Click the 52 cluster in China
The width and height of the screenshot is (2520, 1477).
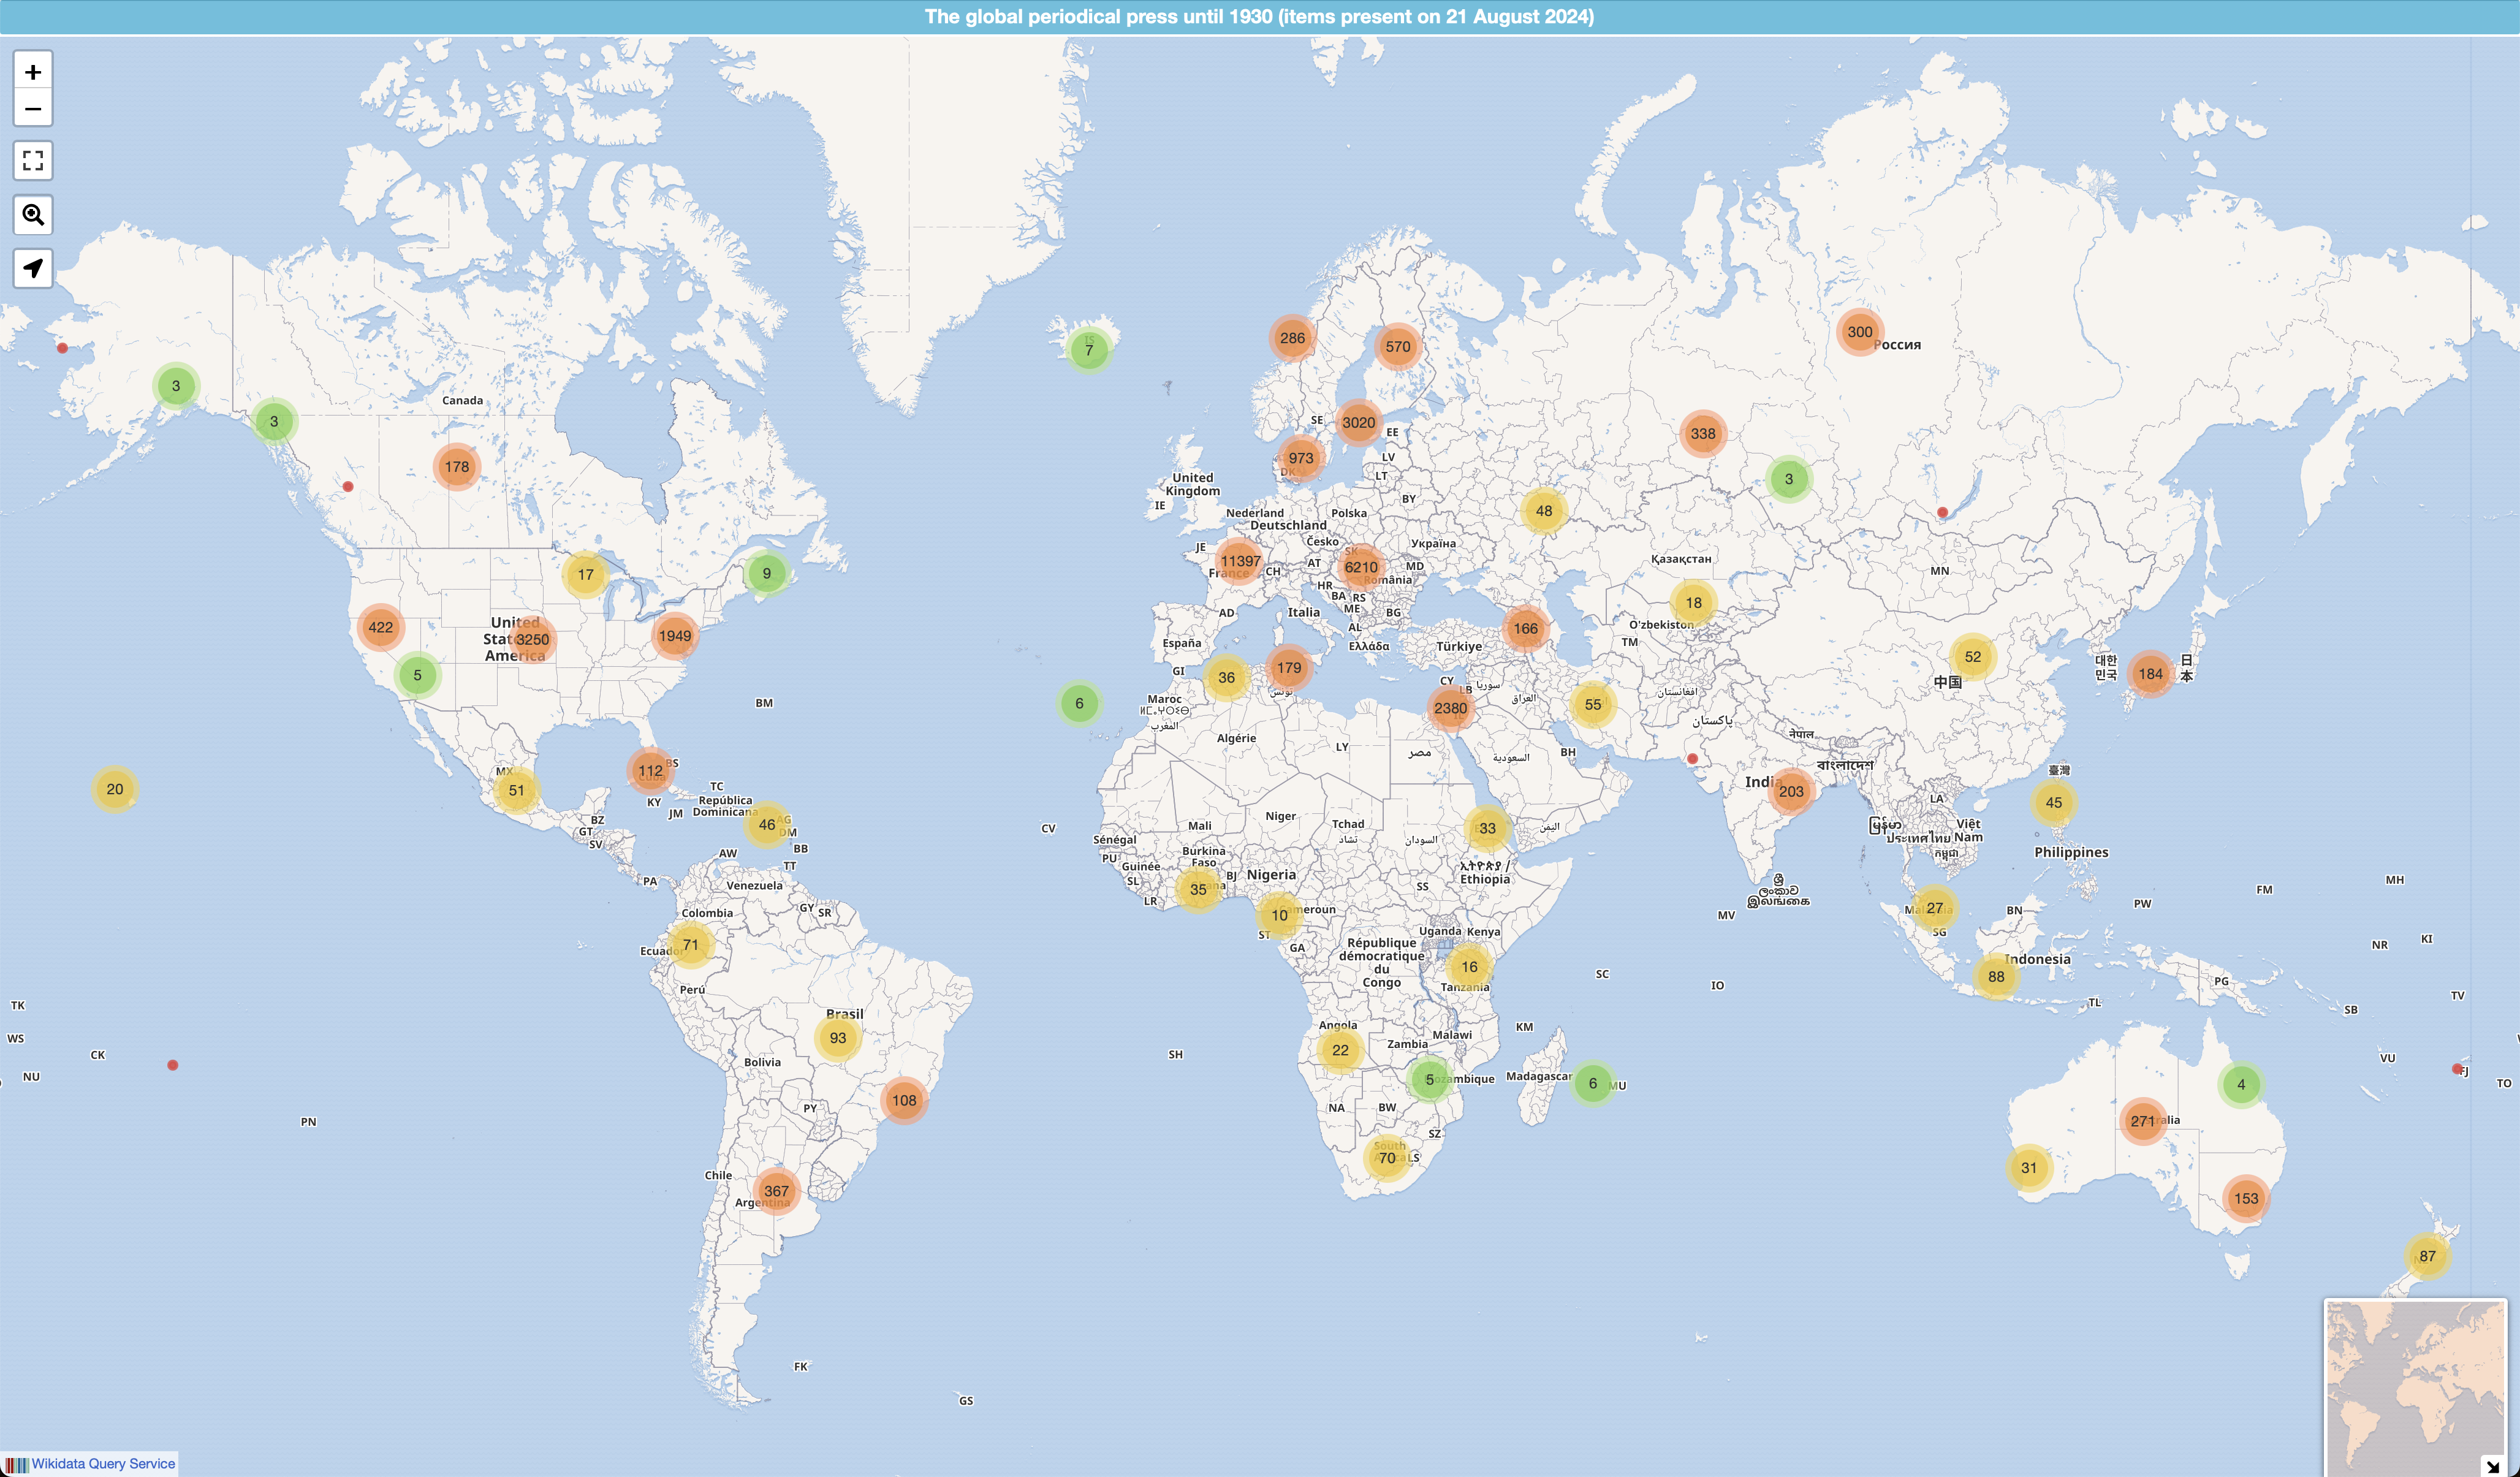pos(1973,657)
